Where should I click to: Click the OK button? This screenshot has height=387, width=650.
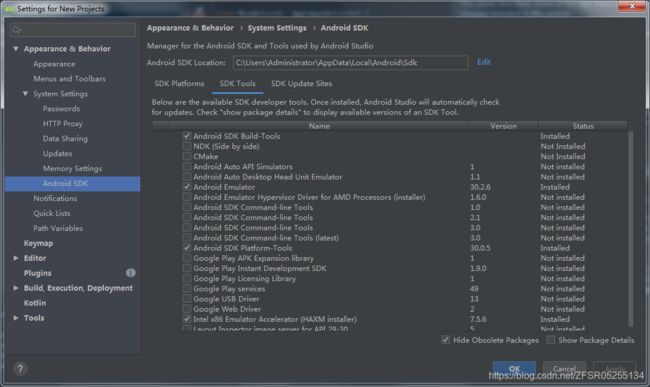tap(514, 368)
